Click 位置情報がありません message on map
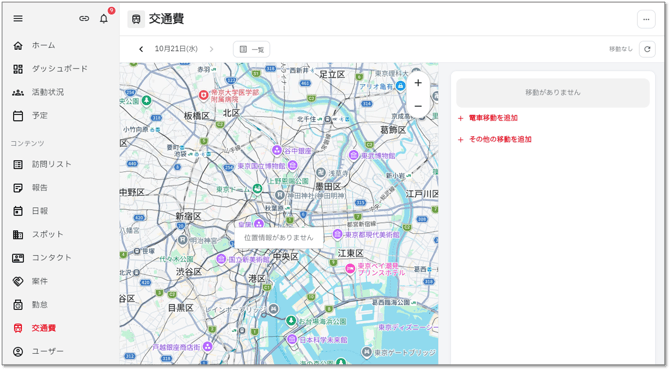Screen dimensions: 670x370 [x=279, y=238]
